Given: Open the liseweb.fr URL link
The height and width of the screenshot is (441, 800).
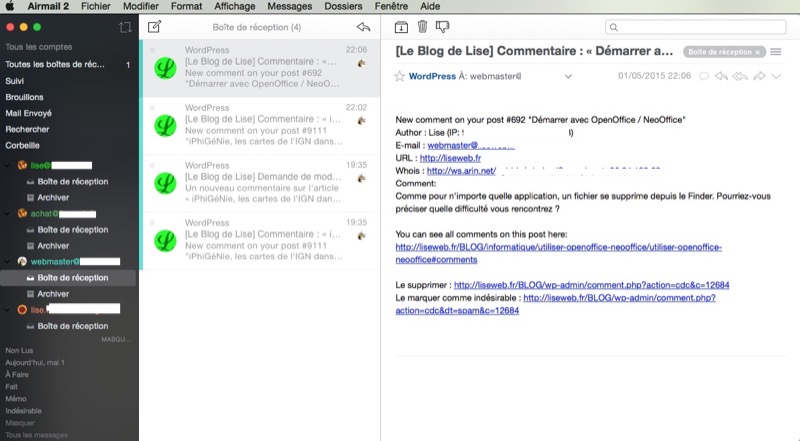Looking at the screenshot, I should coord(450,158).
